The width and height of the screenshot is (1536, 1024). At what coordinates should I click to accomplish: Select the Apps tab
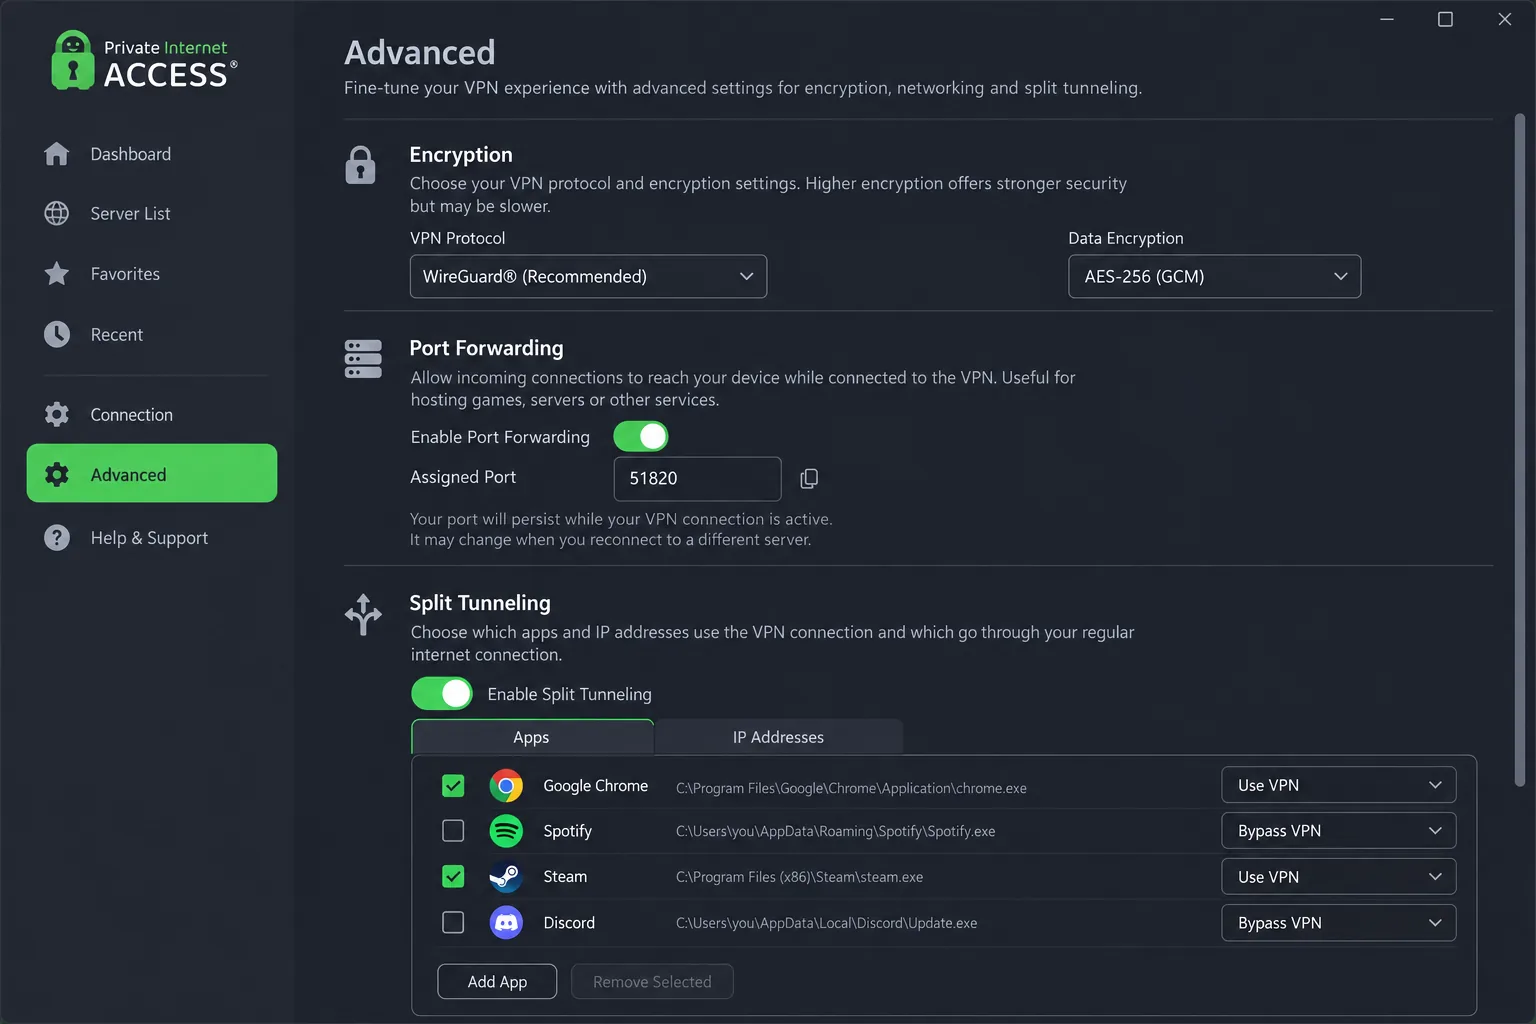coord(532,737)
